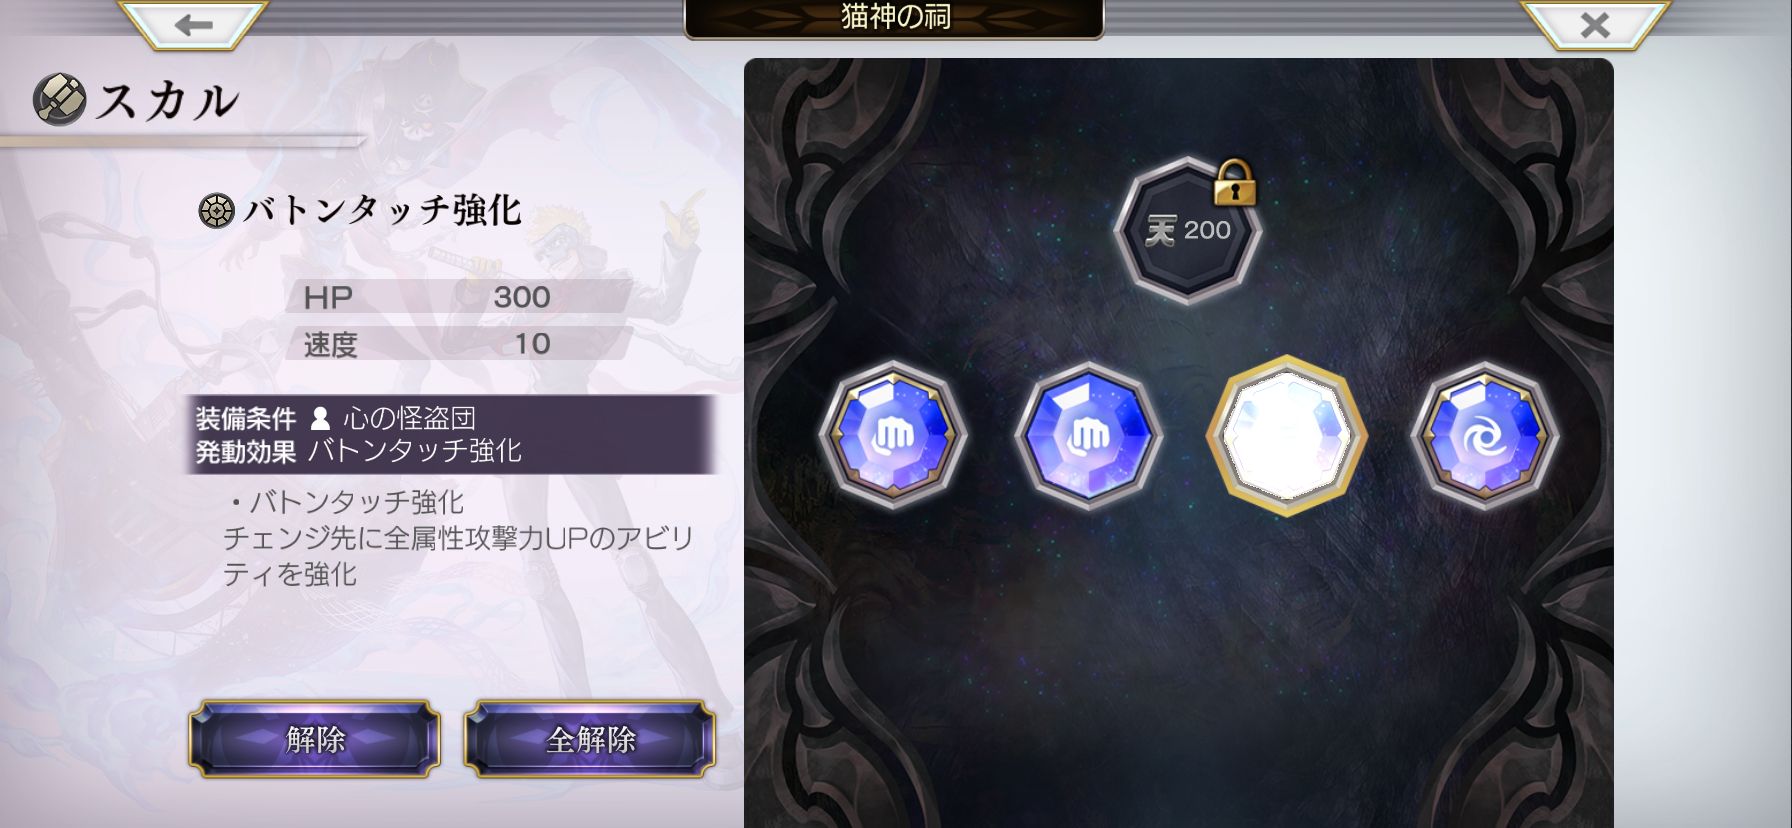Click the 速度 10 stat row

point(458,344)
